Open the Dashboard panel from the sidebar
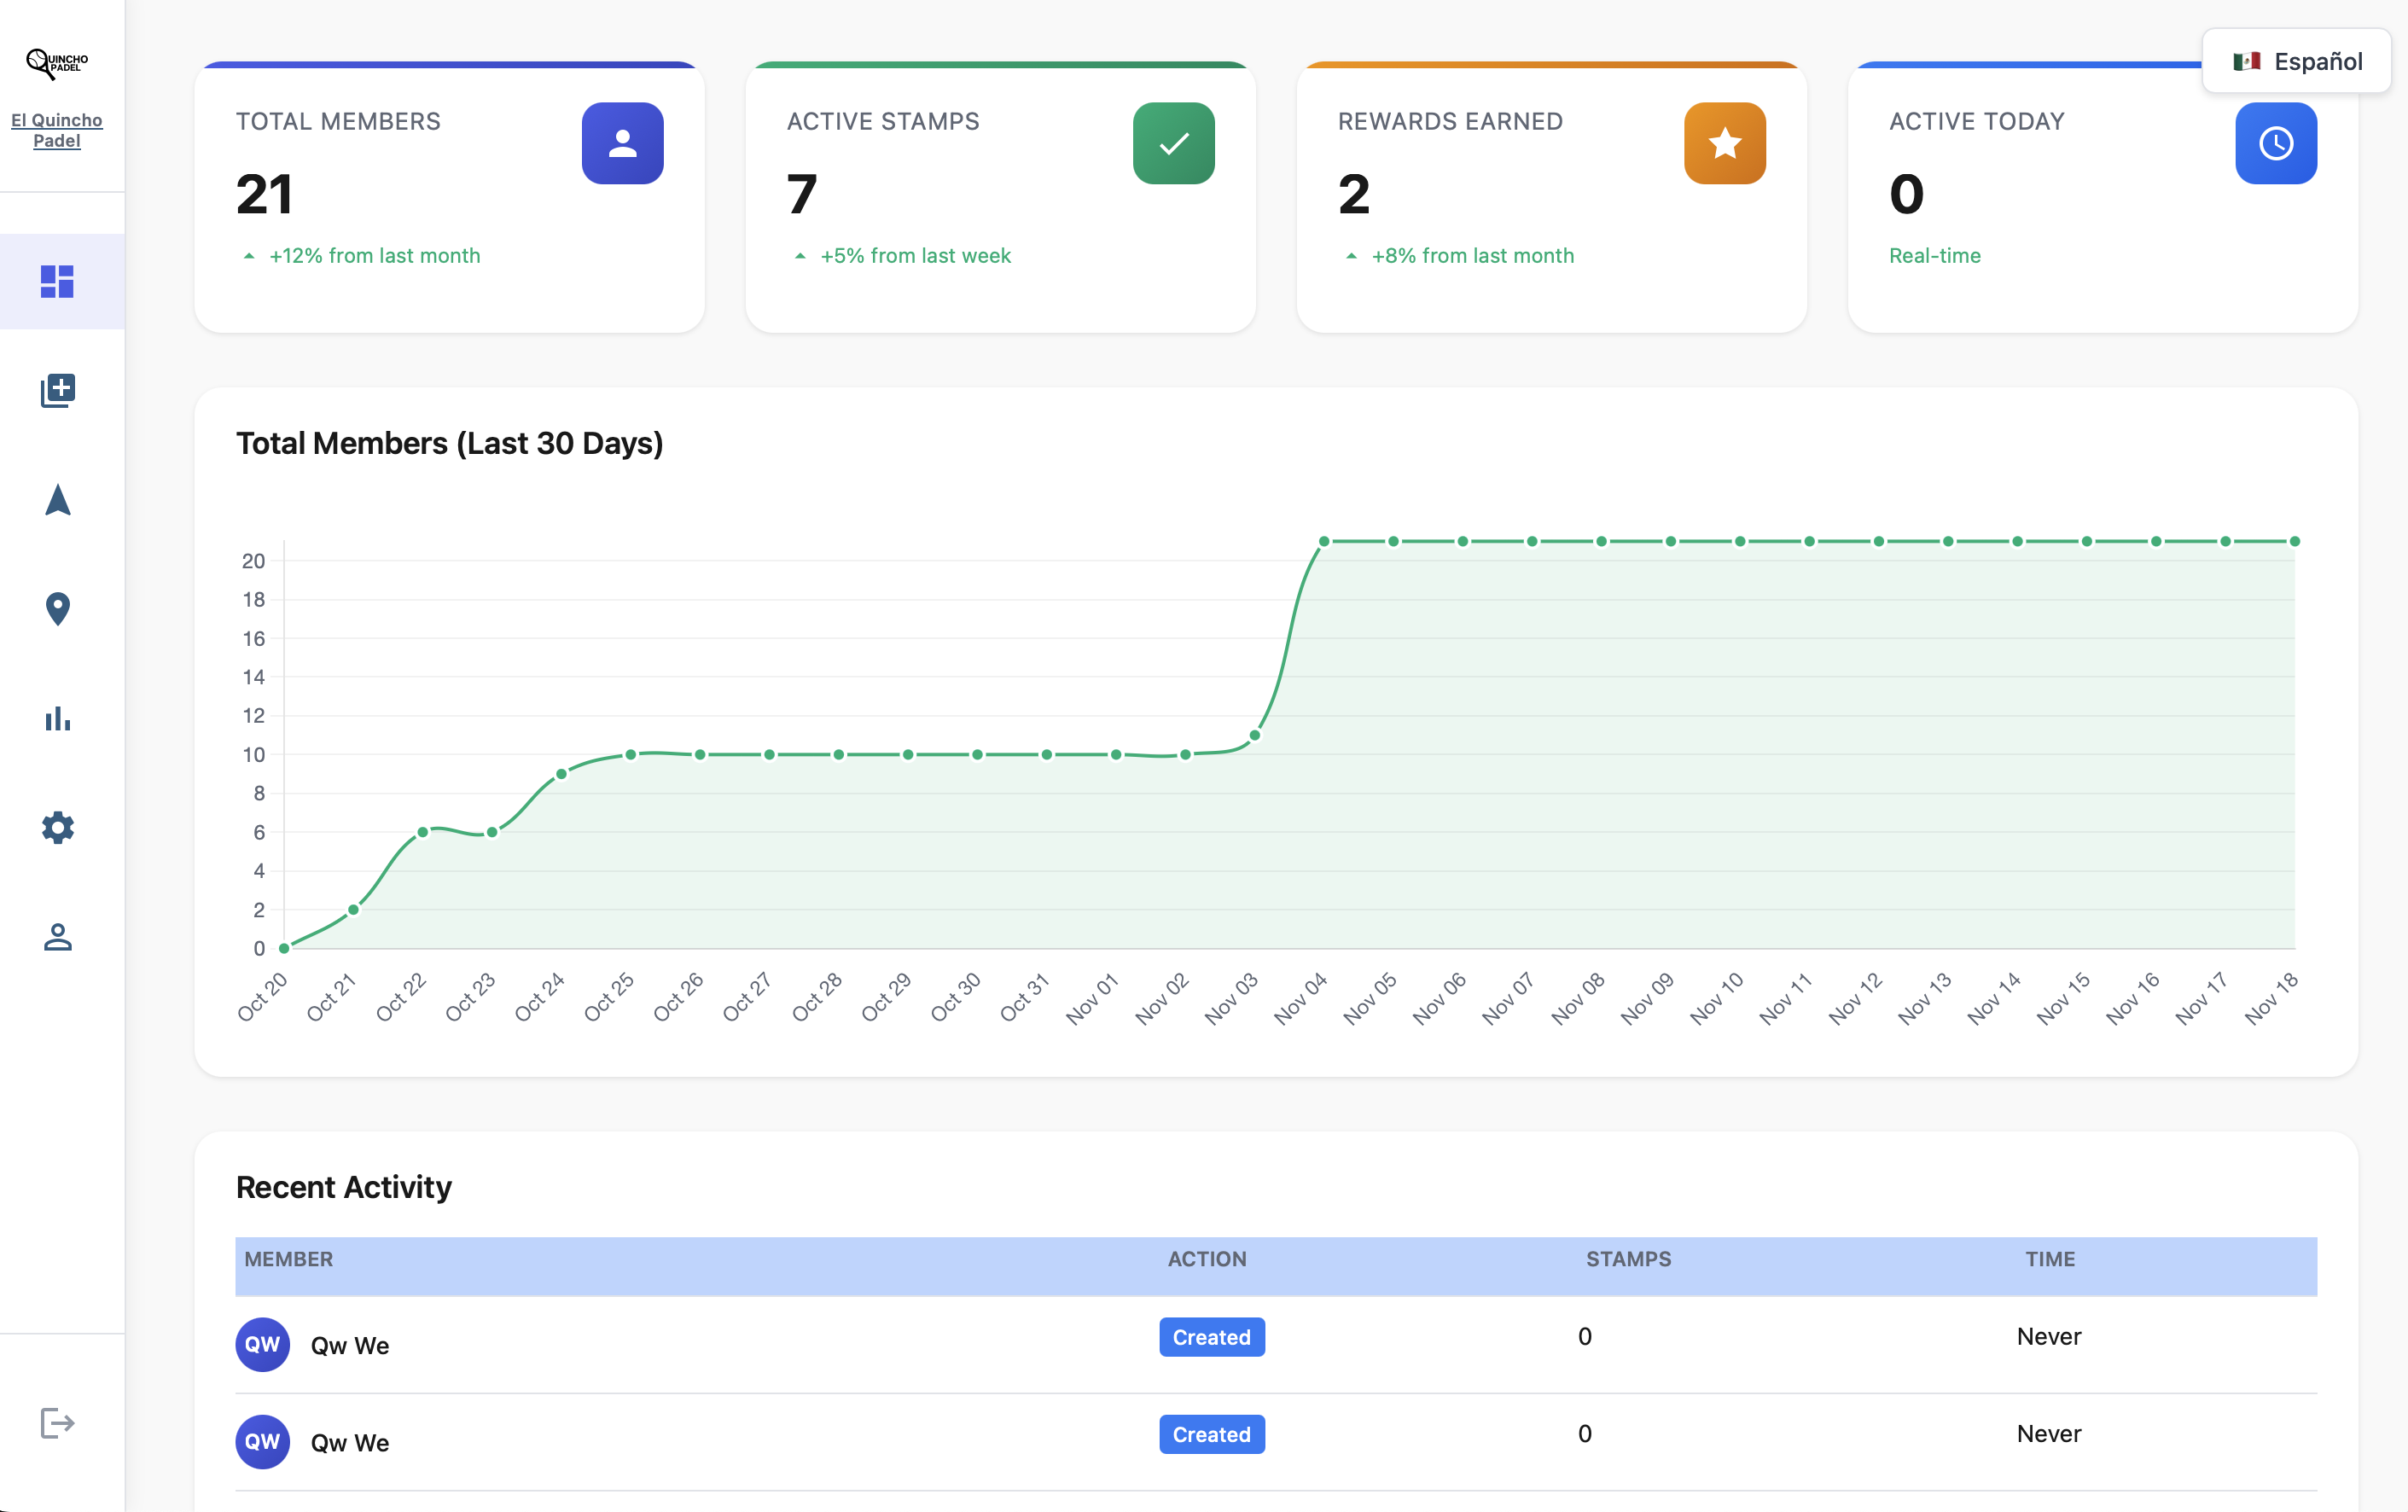This screenshot has height=1512, width=2408. 58,282
